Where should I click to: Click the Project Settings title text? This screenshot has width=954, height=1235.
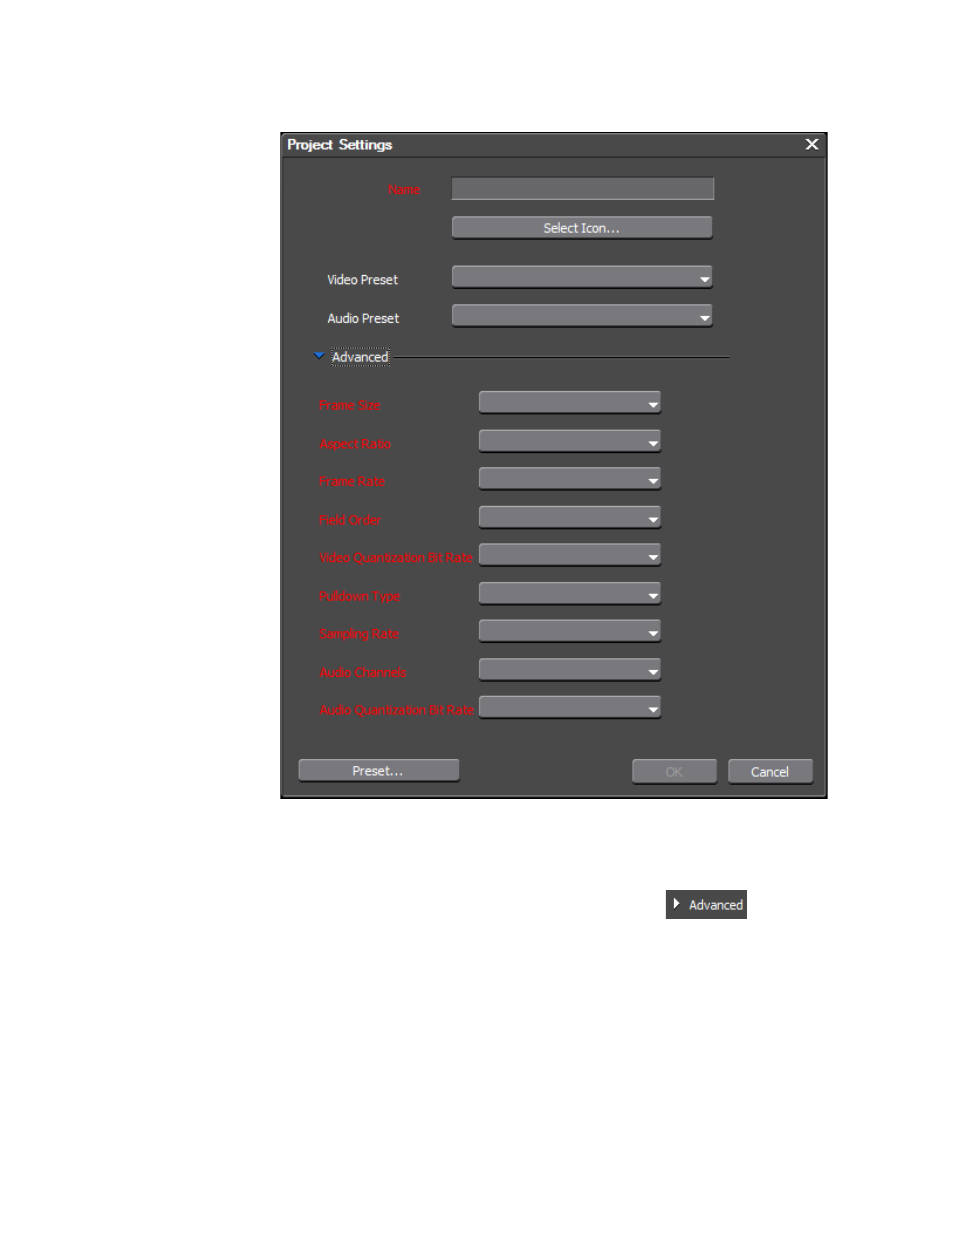(x=340, y=144)
